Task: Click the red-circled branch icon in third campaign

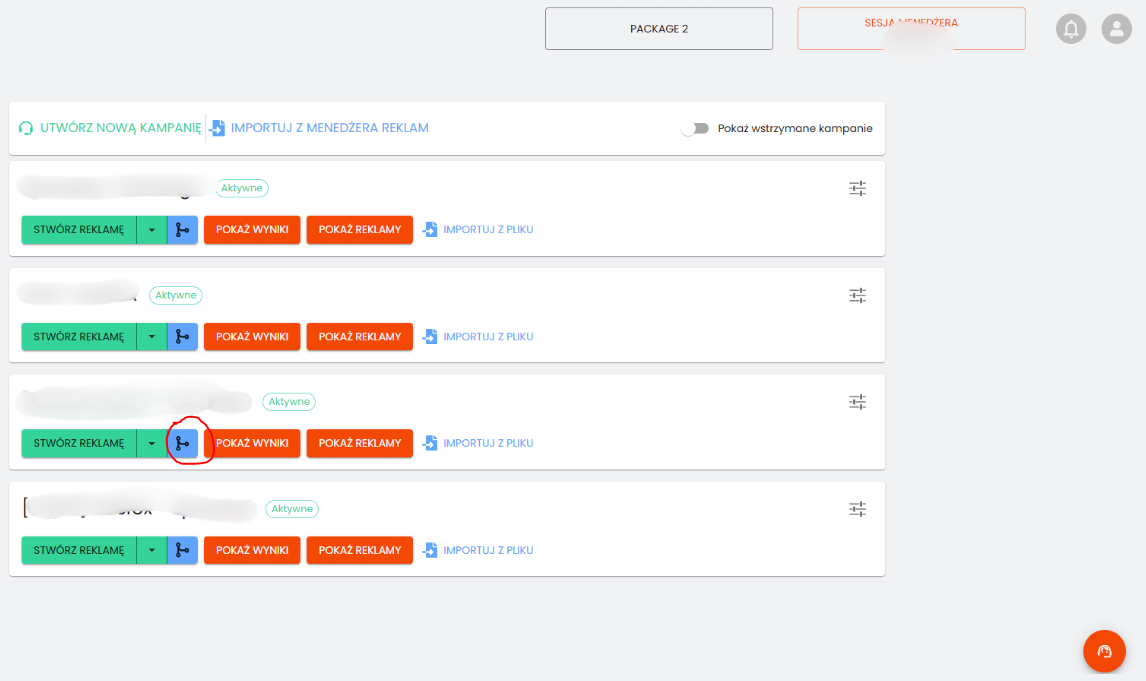Action: 182,443
